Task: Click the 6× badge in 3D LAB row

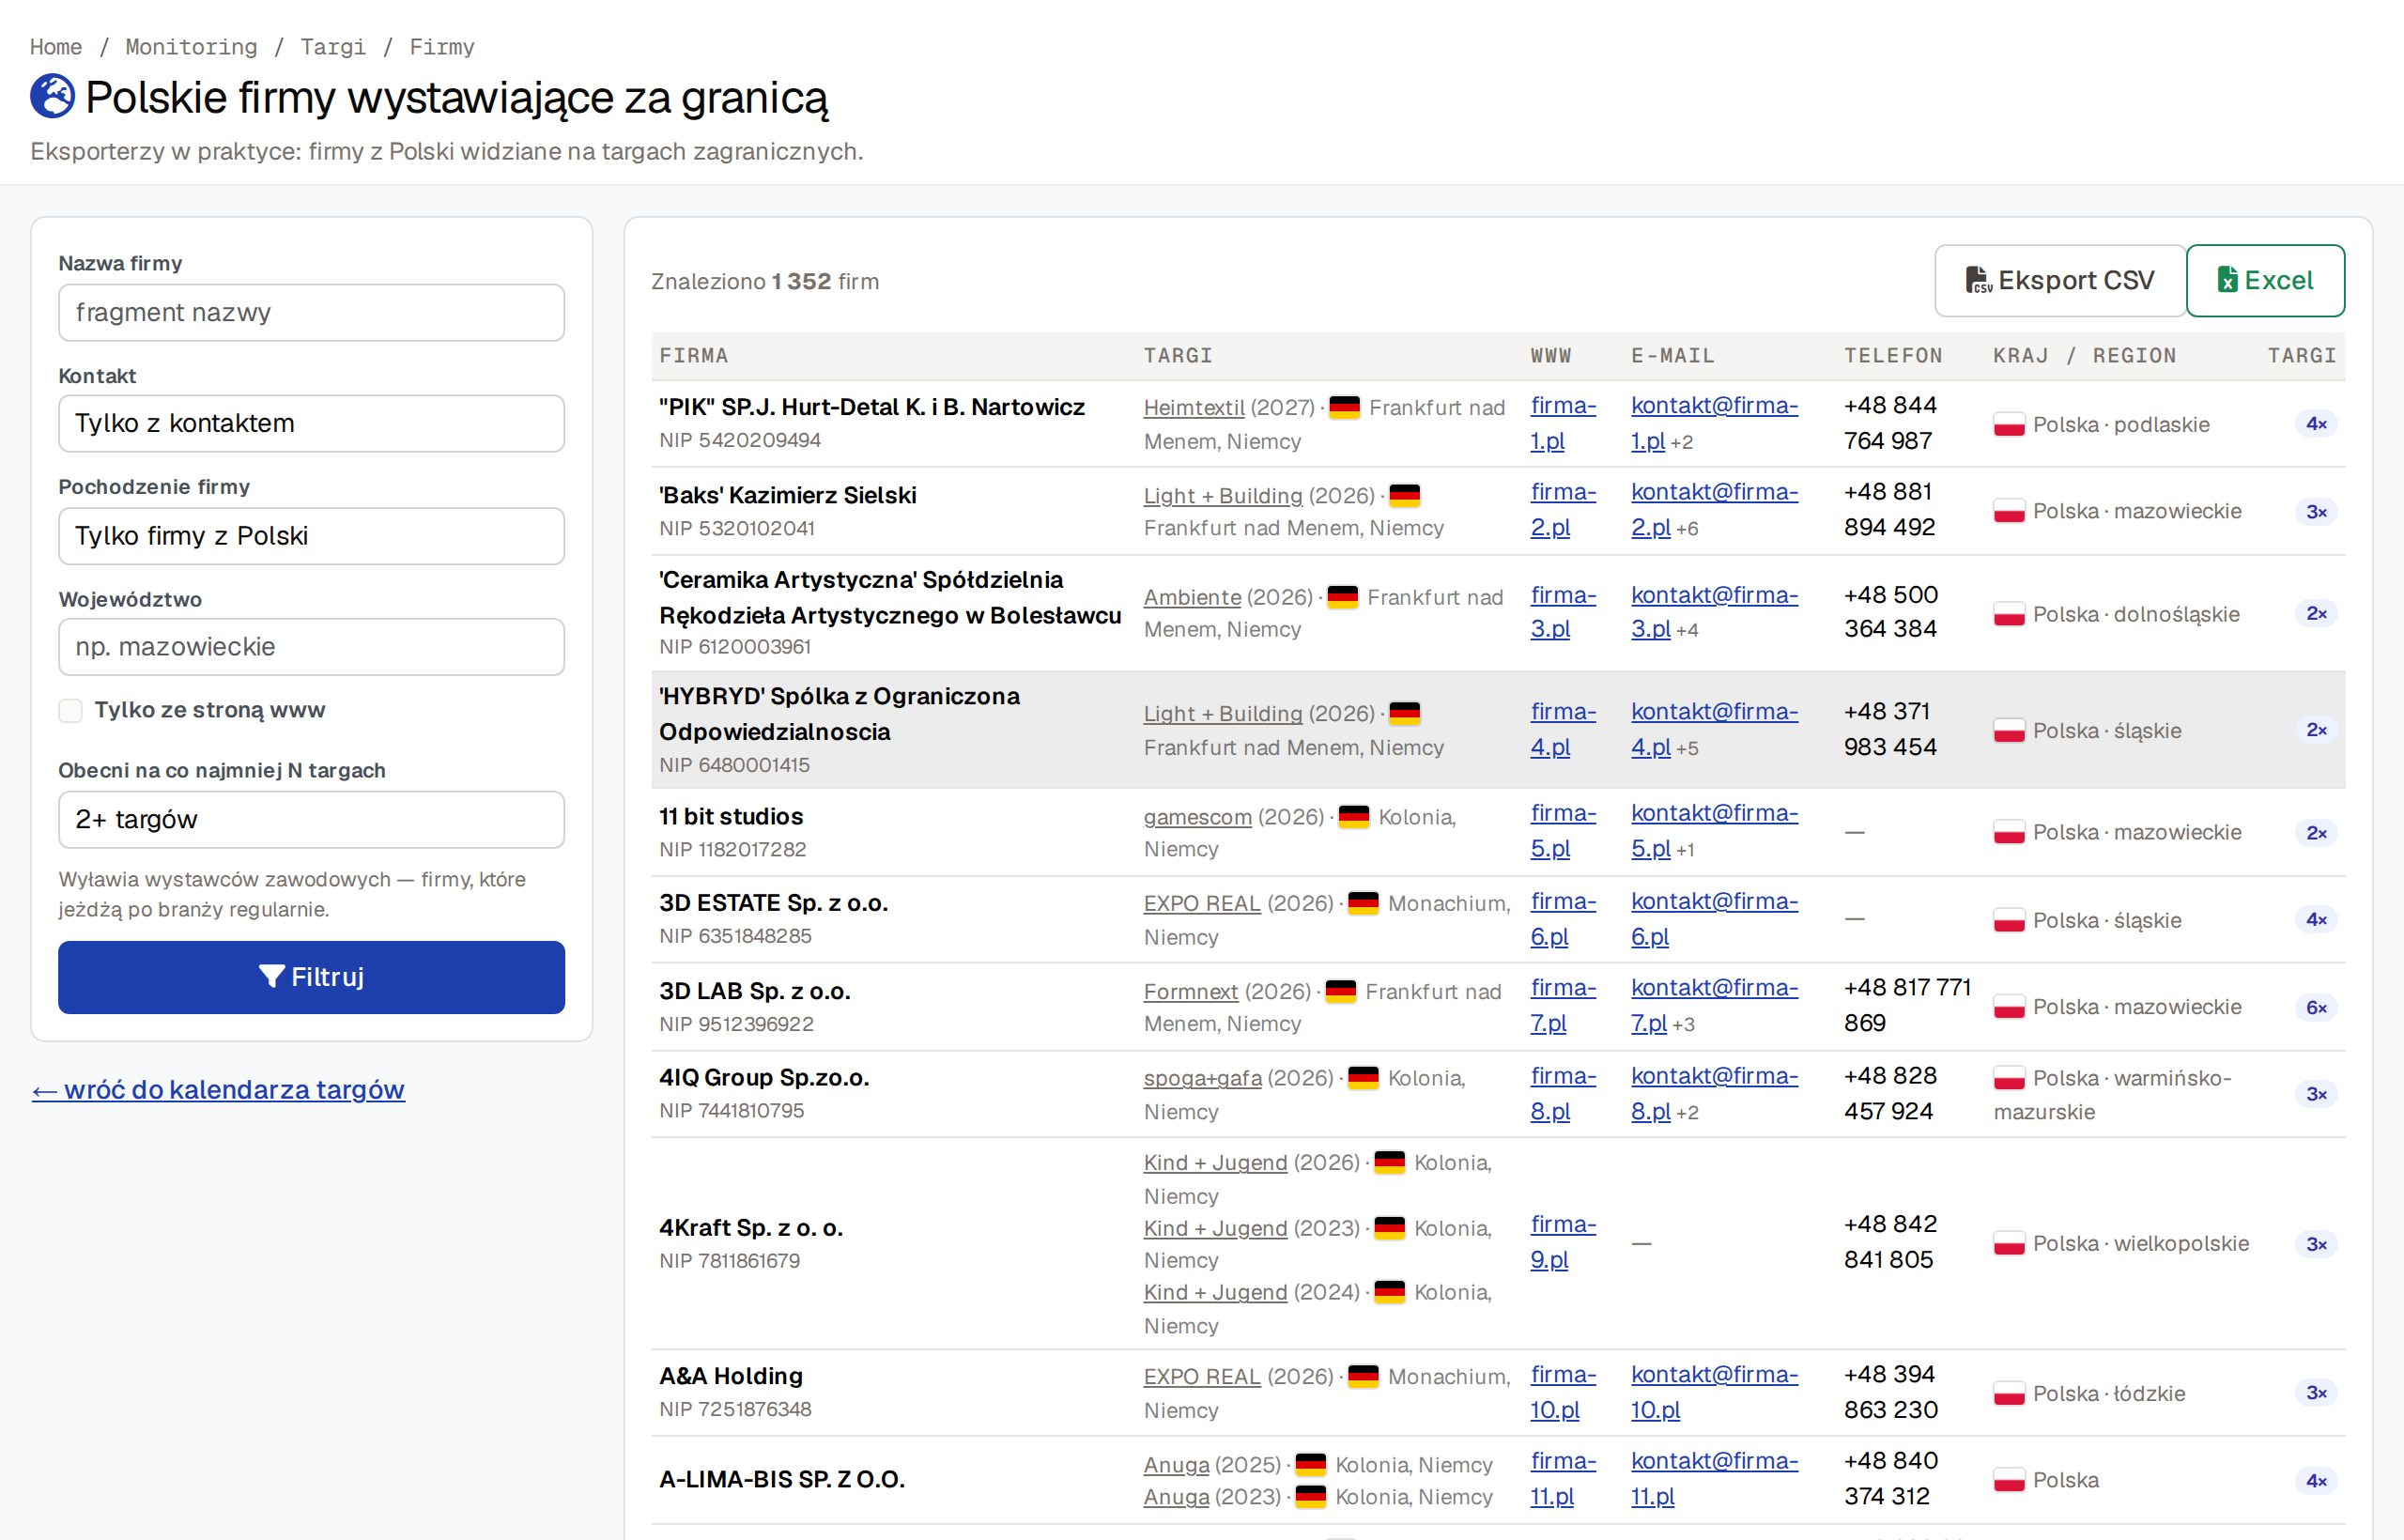Action: coord(2316,1008)
